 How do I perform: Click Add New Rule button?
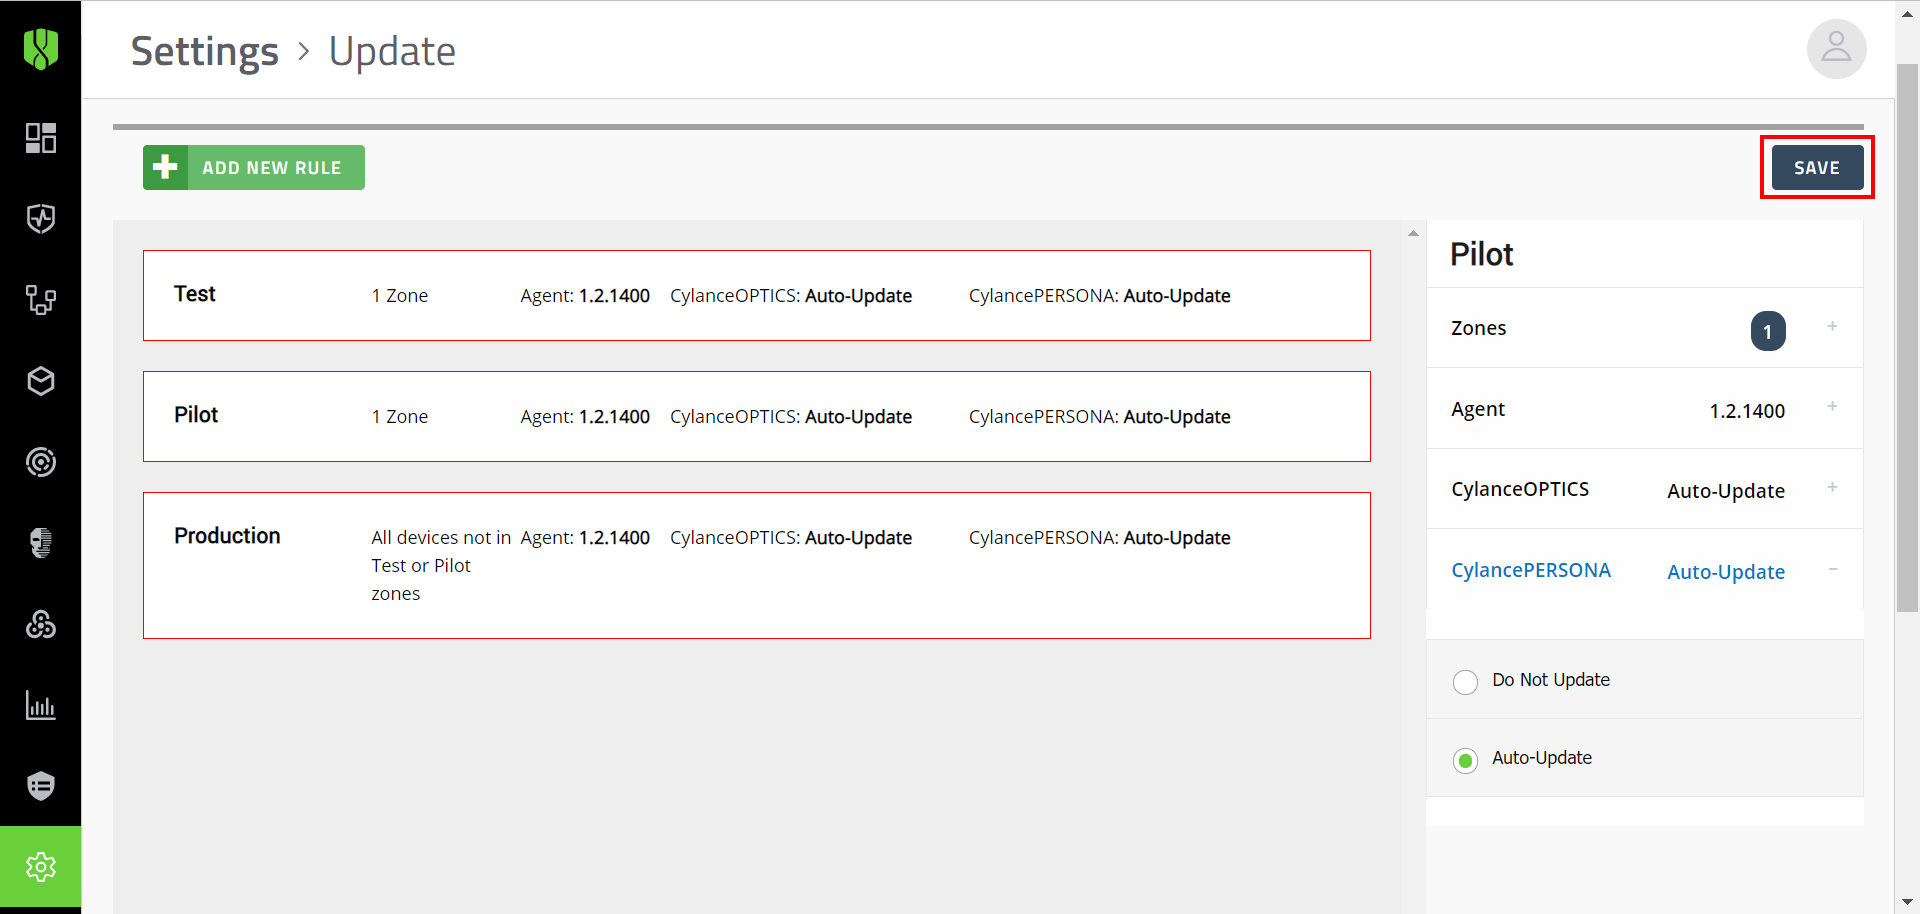point(254,167)
